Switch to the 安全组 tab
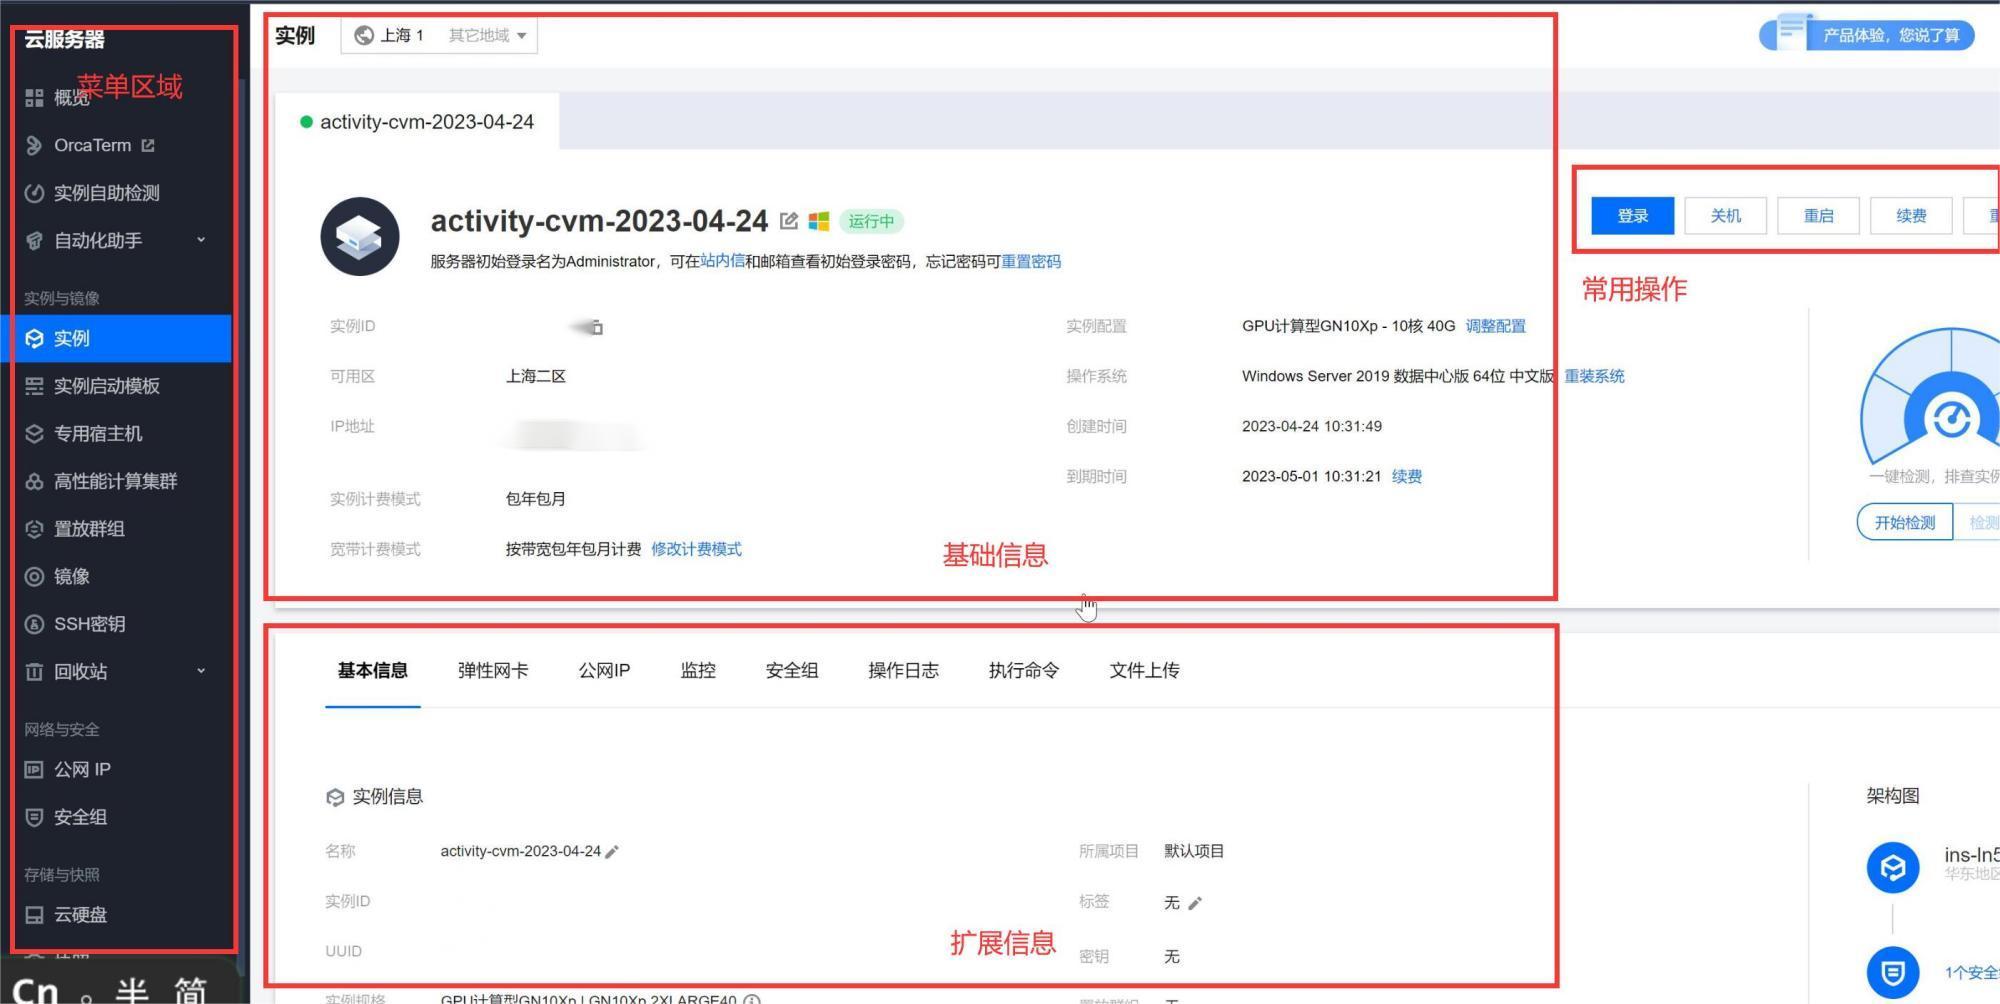The image size is (2000, 1004). 792,670
